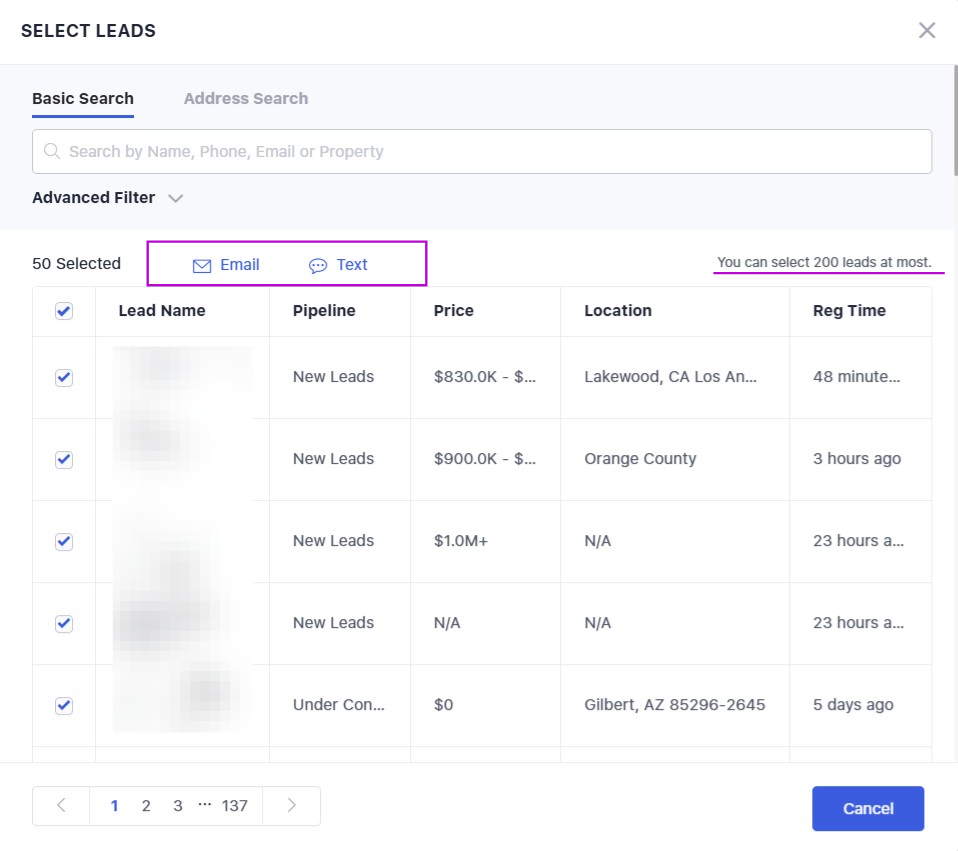Screen dimensions: 958x851
Task: Open page 137 in pagination
Action: tap(235, 806)
